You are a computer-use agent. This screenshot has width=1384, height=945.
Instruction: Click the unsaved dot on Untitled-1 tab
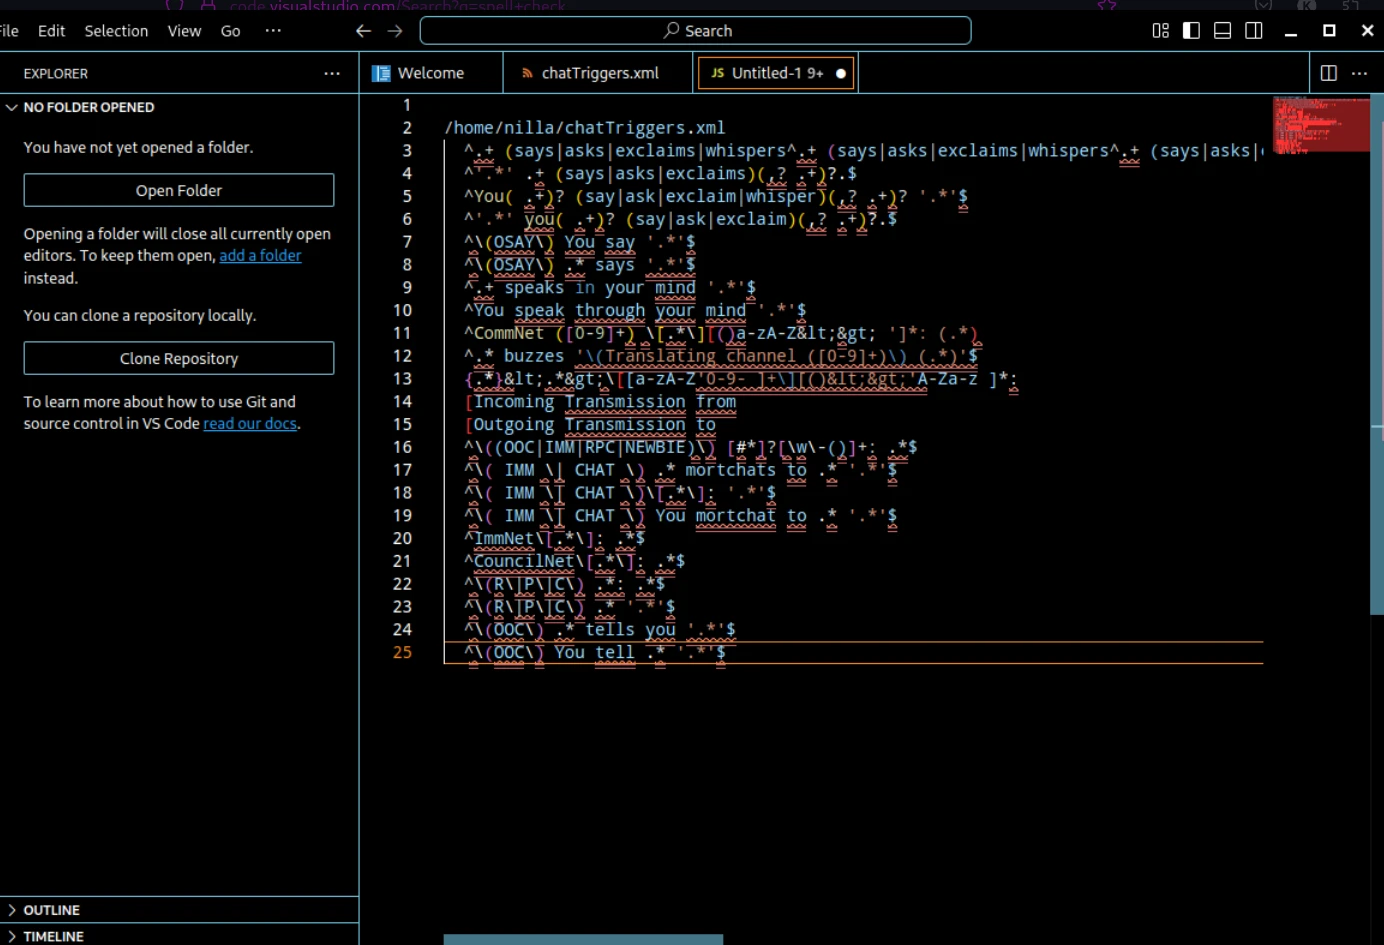click(x=841, y=73)
